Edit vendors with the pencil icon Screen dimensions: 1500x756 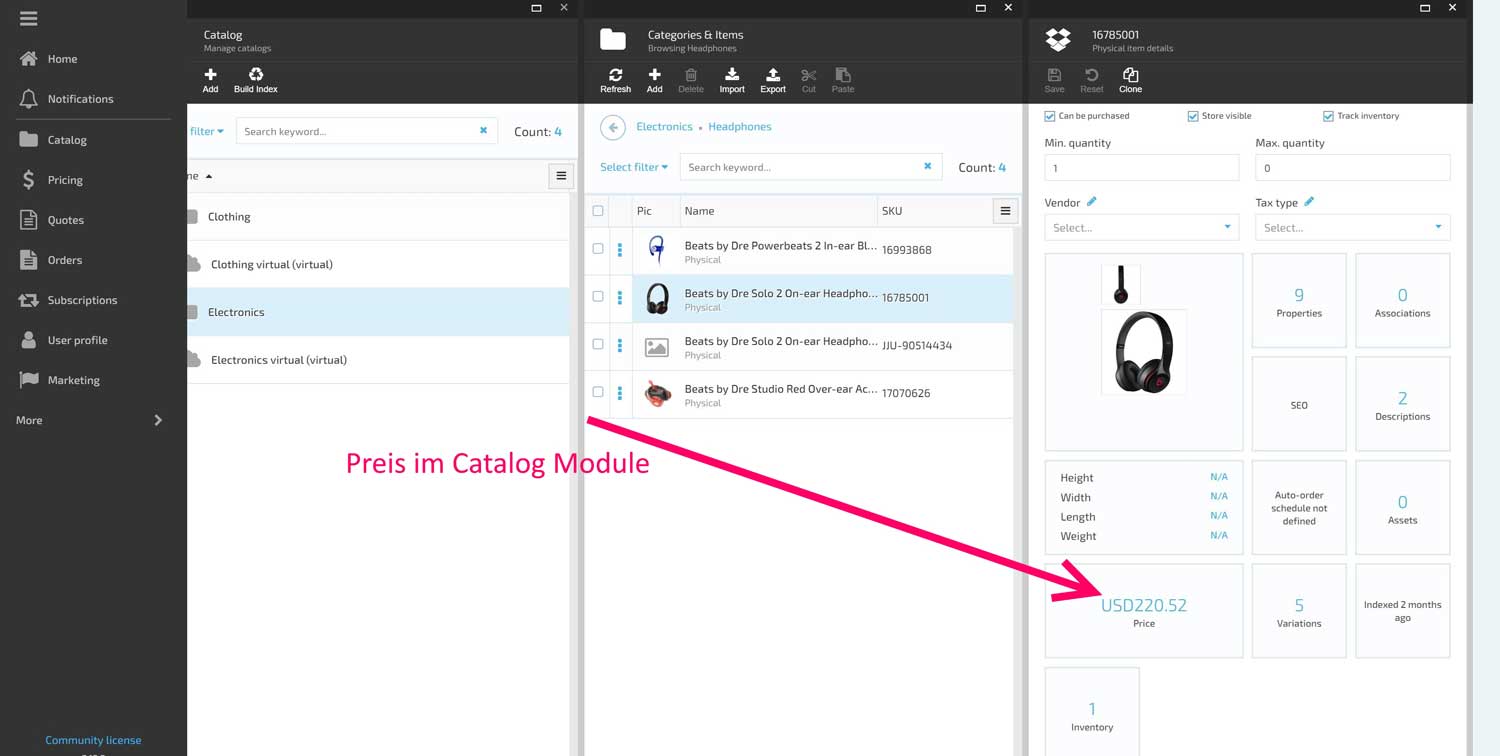tap(1092, 202)
